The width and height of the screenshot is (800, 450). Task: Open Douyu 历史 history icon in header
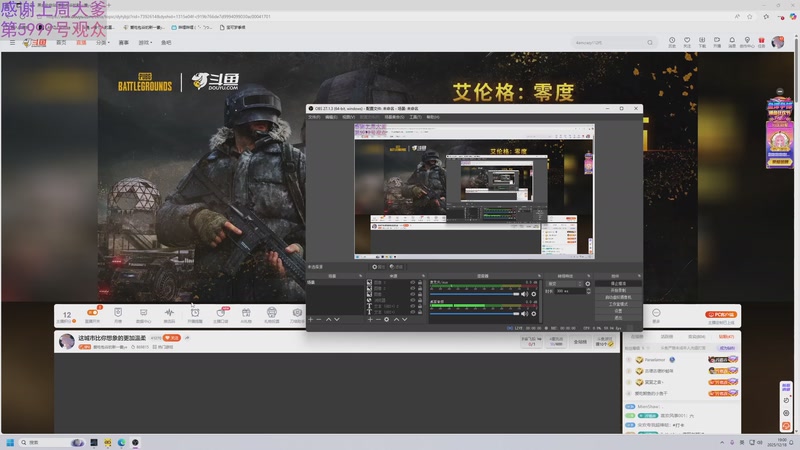672,42
